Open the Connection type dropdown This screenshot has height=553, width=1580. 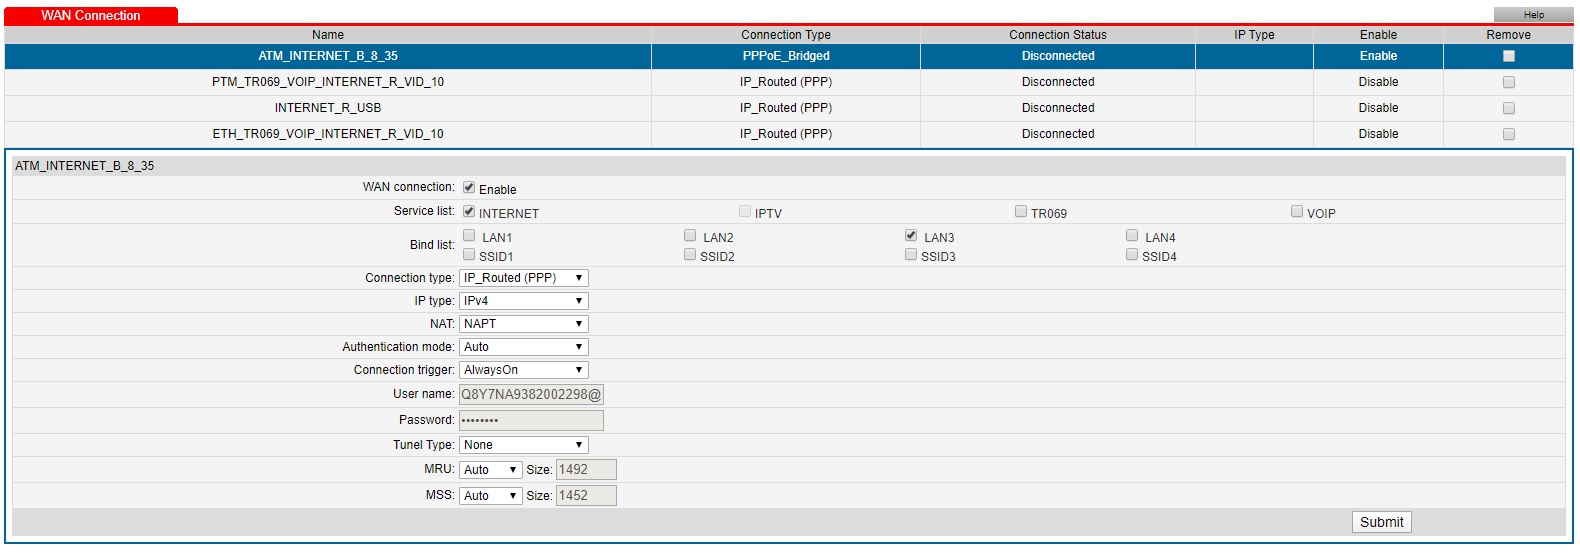[x=524, y=278]
